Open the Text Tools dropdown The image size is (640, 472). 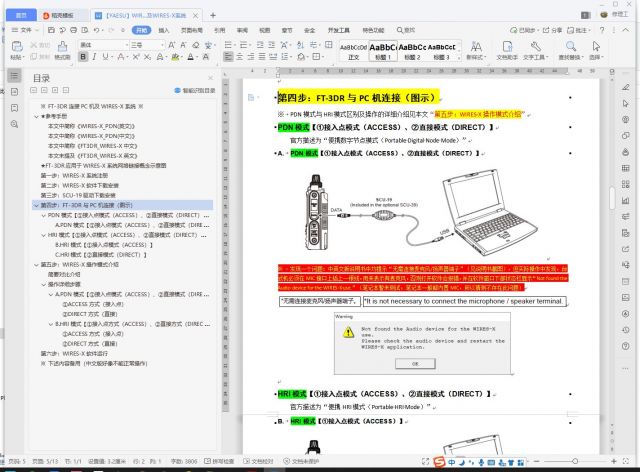(536, 51)
